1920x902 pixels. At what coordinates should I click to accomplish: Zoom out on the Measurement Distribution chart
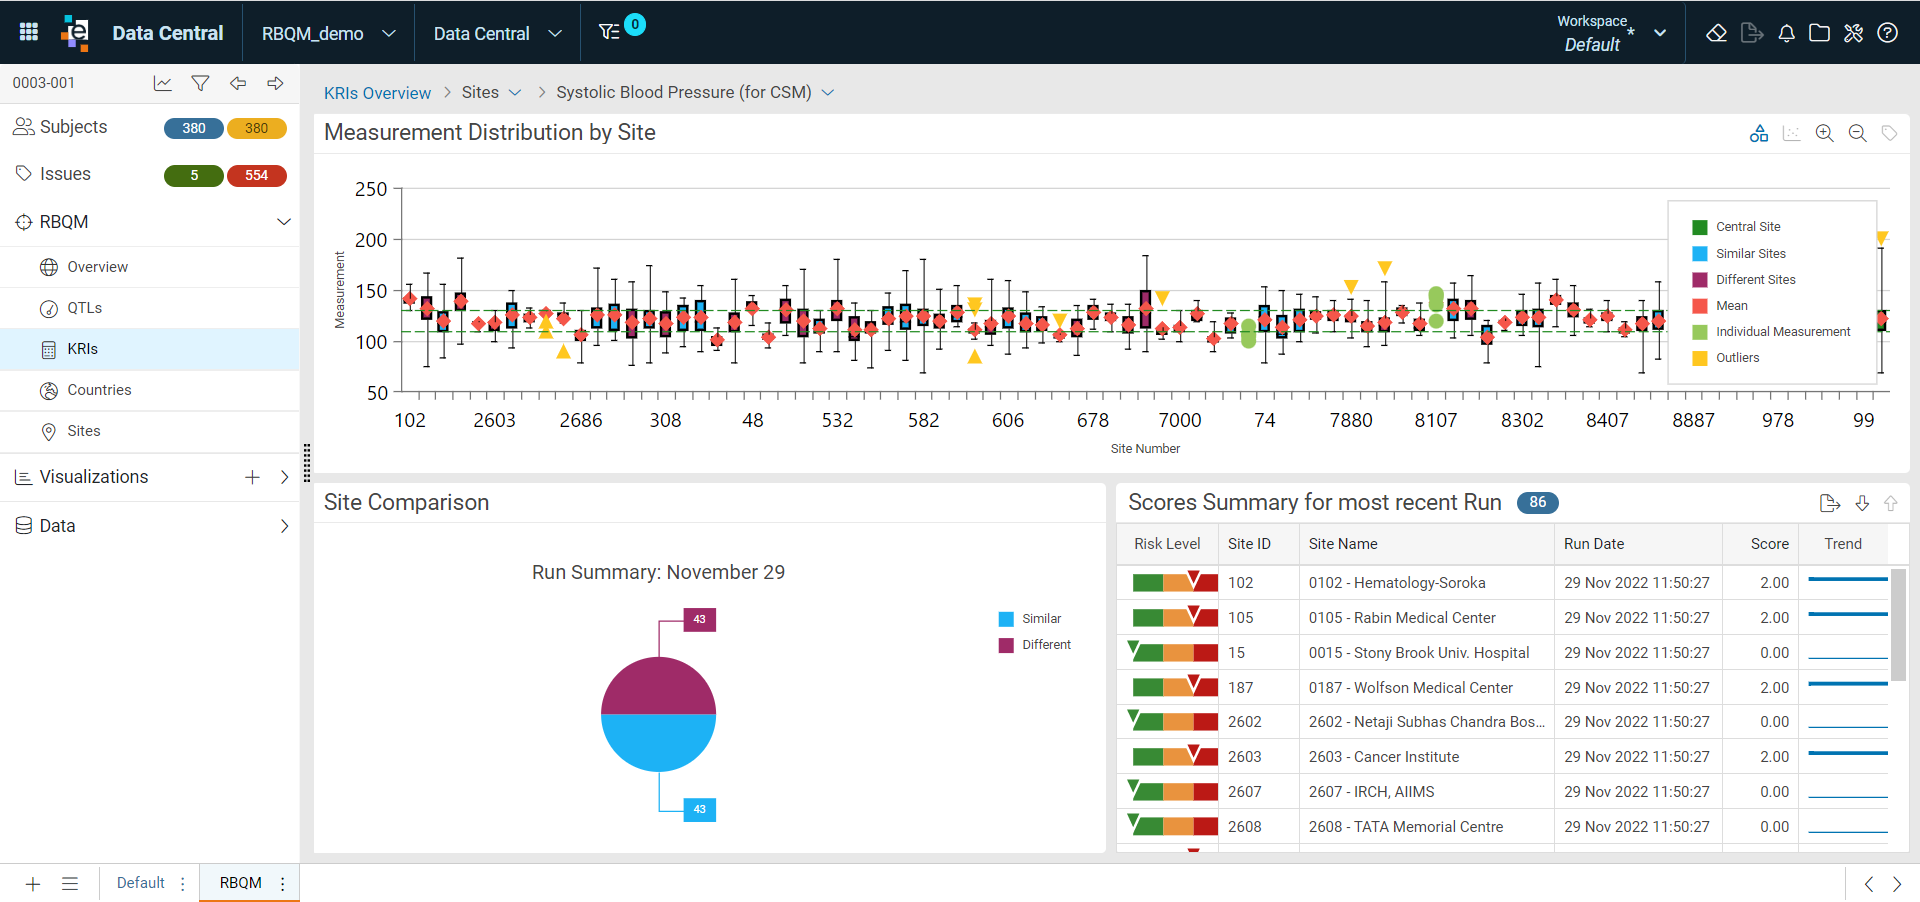tap(1857, 133)
